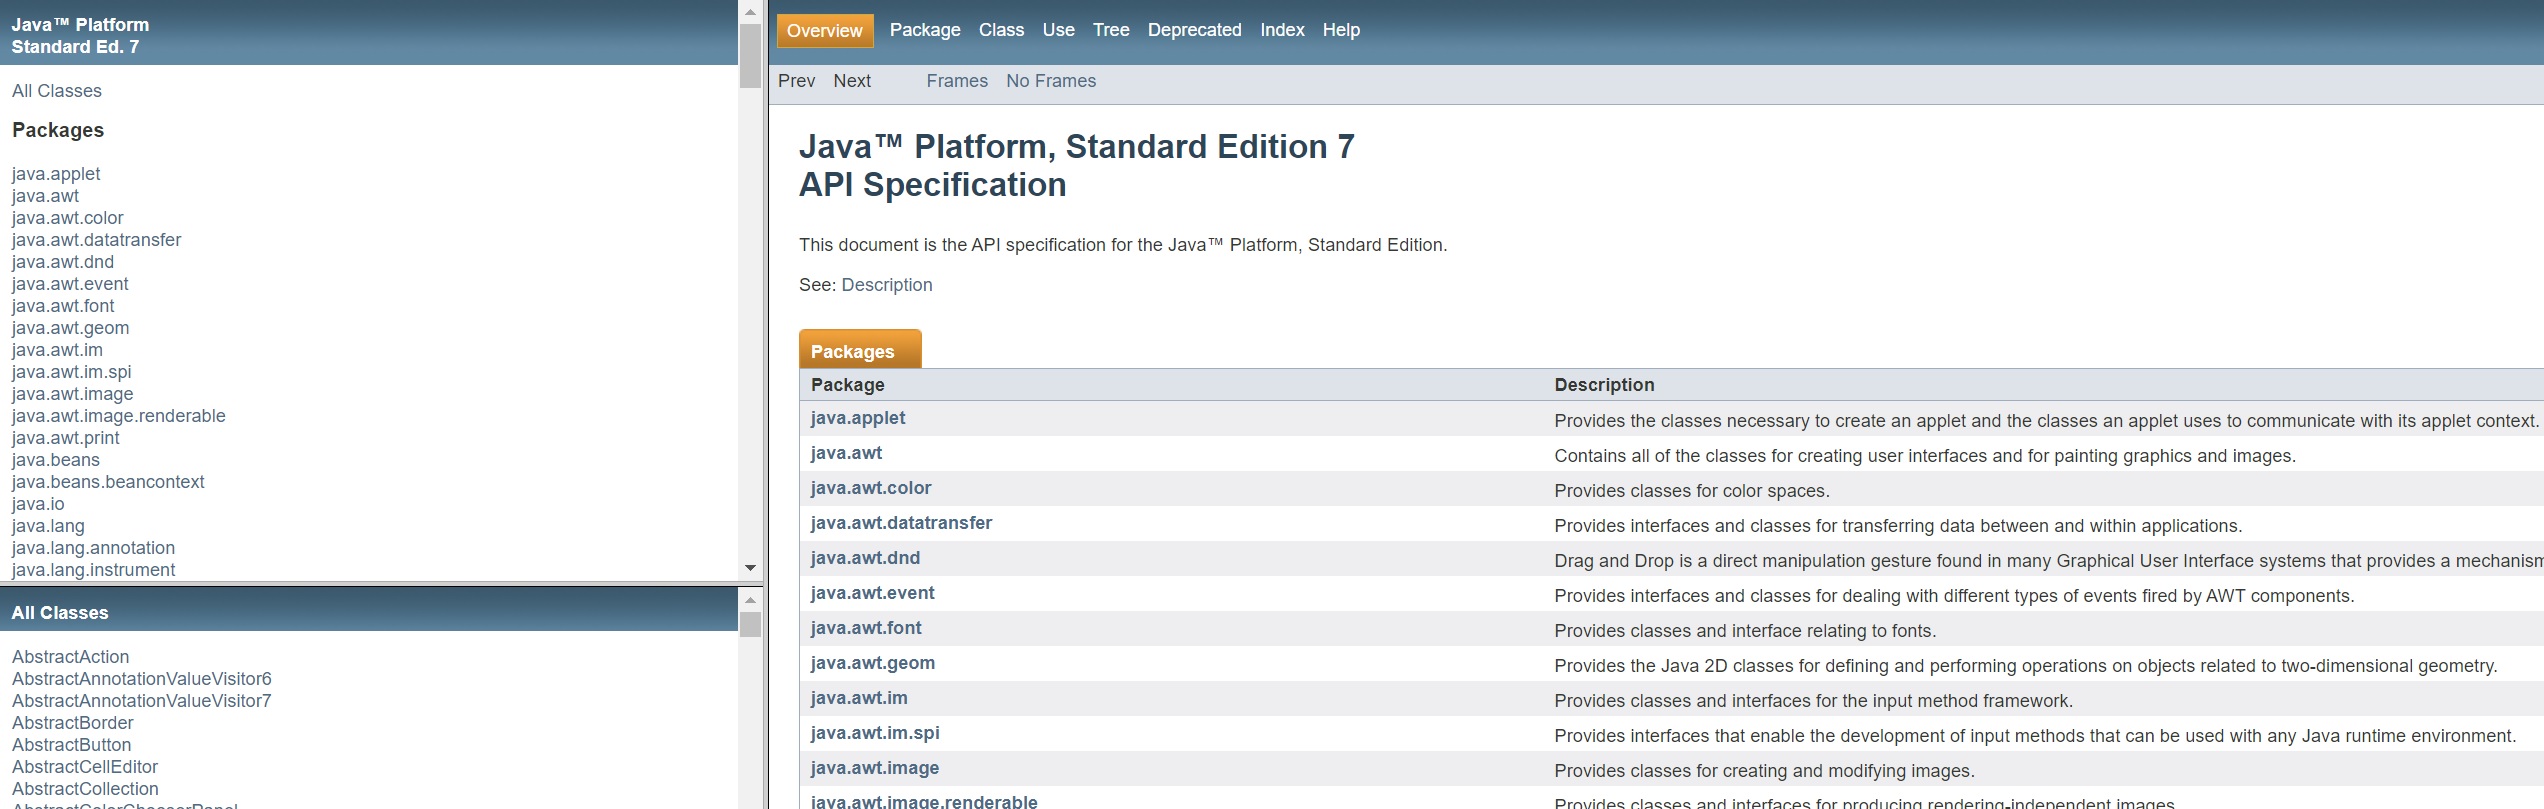Open the Overview tab in navigation bar

click(824, 31)
